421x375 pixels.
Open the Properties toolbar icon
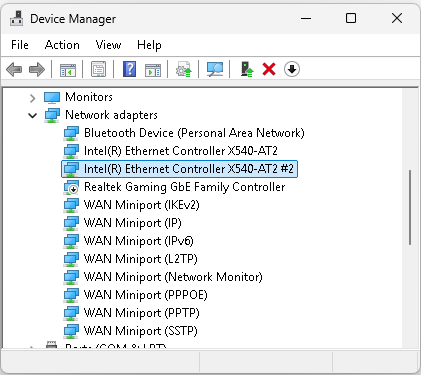[x=99, y=70]
